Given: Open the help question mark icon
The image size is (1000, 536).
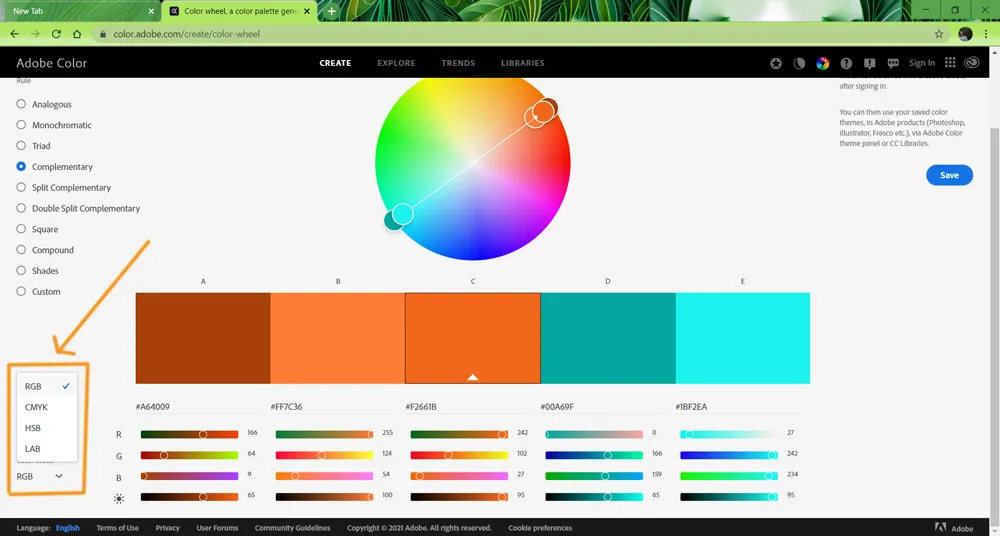Looking at the screenshot, I should click(x=846, y=63).
